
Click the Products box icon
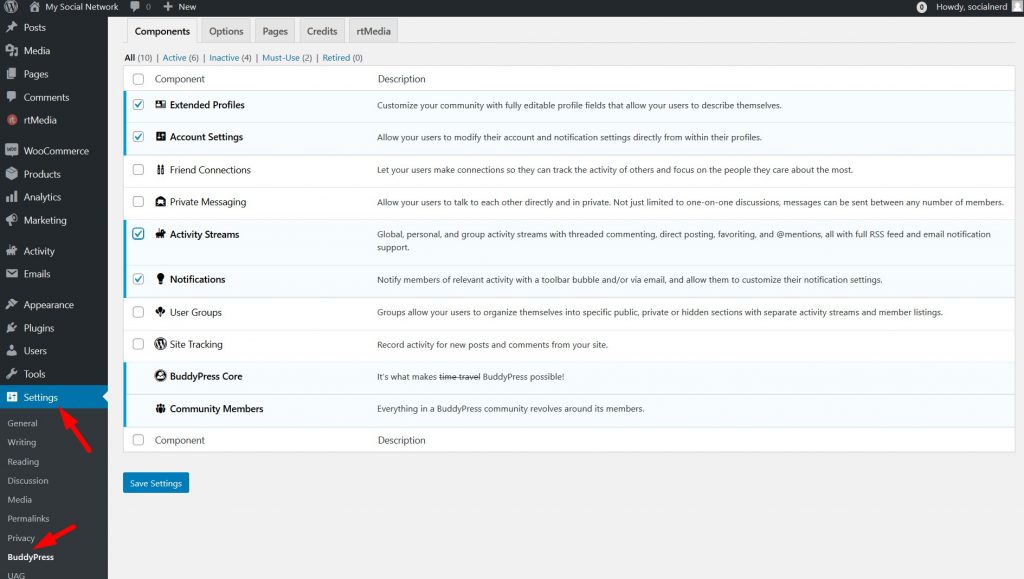click(x=12, y=174)
